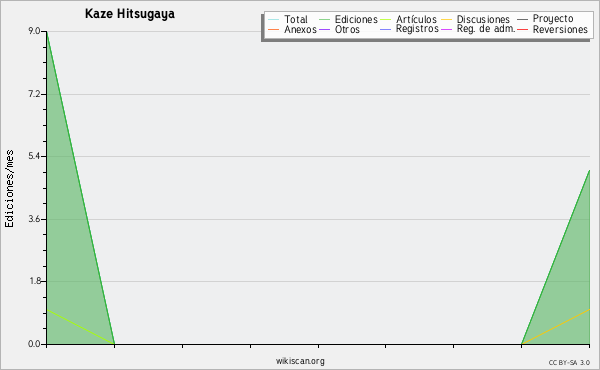Click the orange Anexos line swatch
Viewport: 600px width, 370px height.
click(274, 29)
